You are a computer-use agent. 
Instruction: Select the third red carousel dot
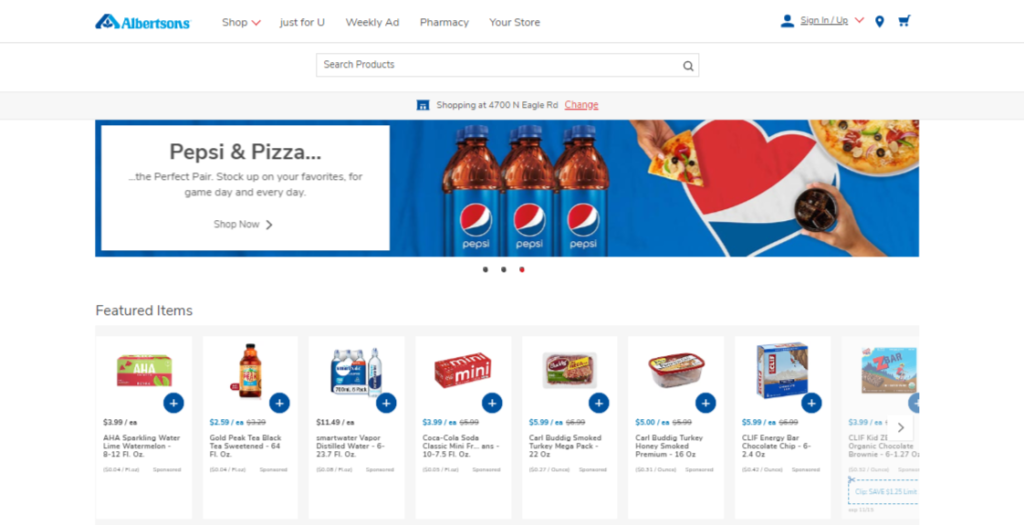pyautogui.click(x=522, y=269)
